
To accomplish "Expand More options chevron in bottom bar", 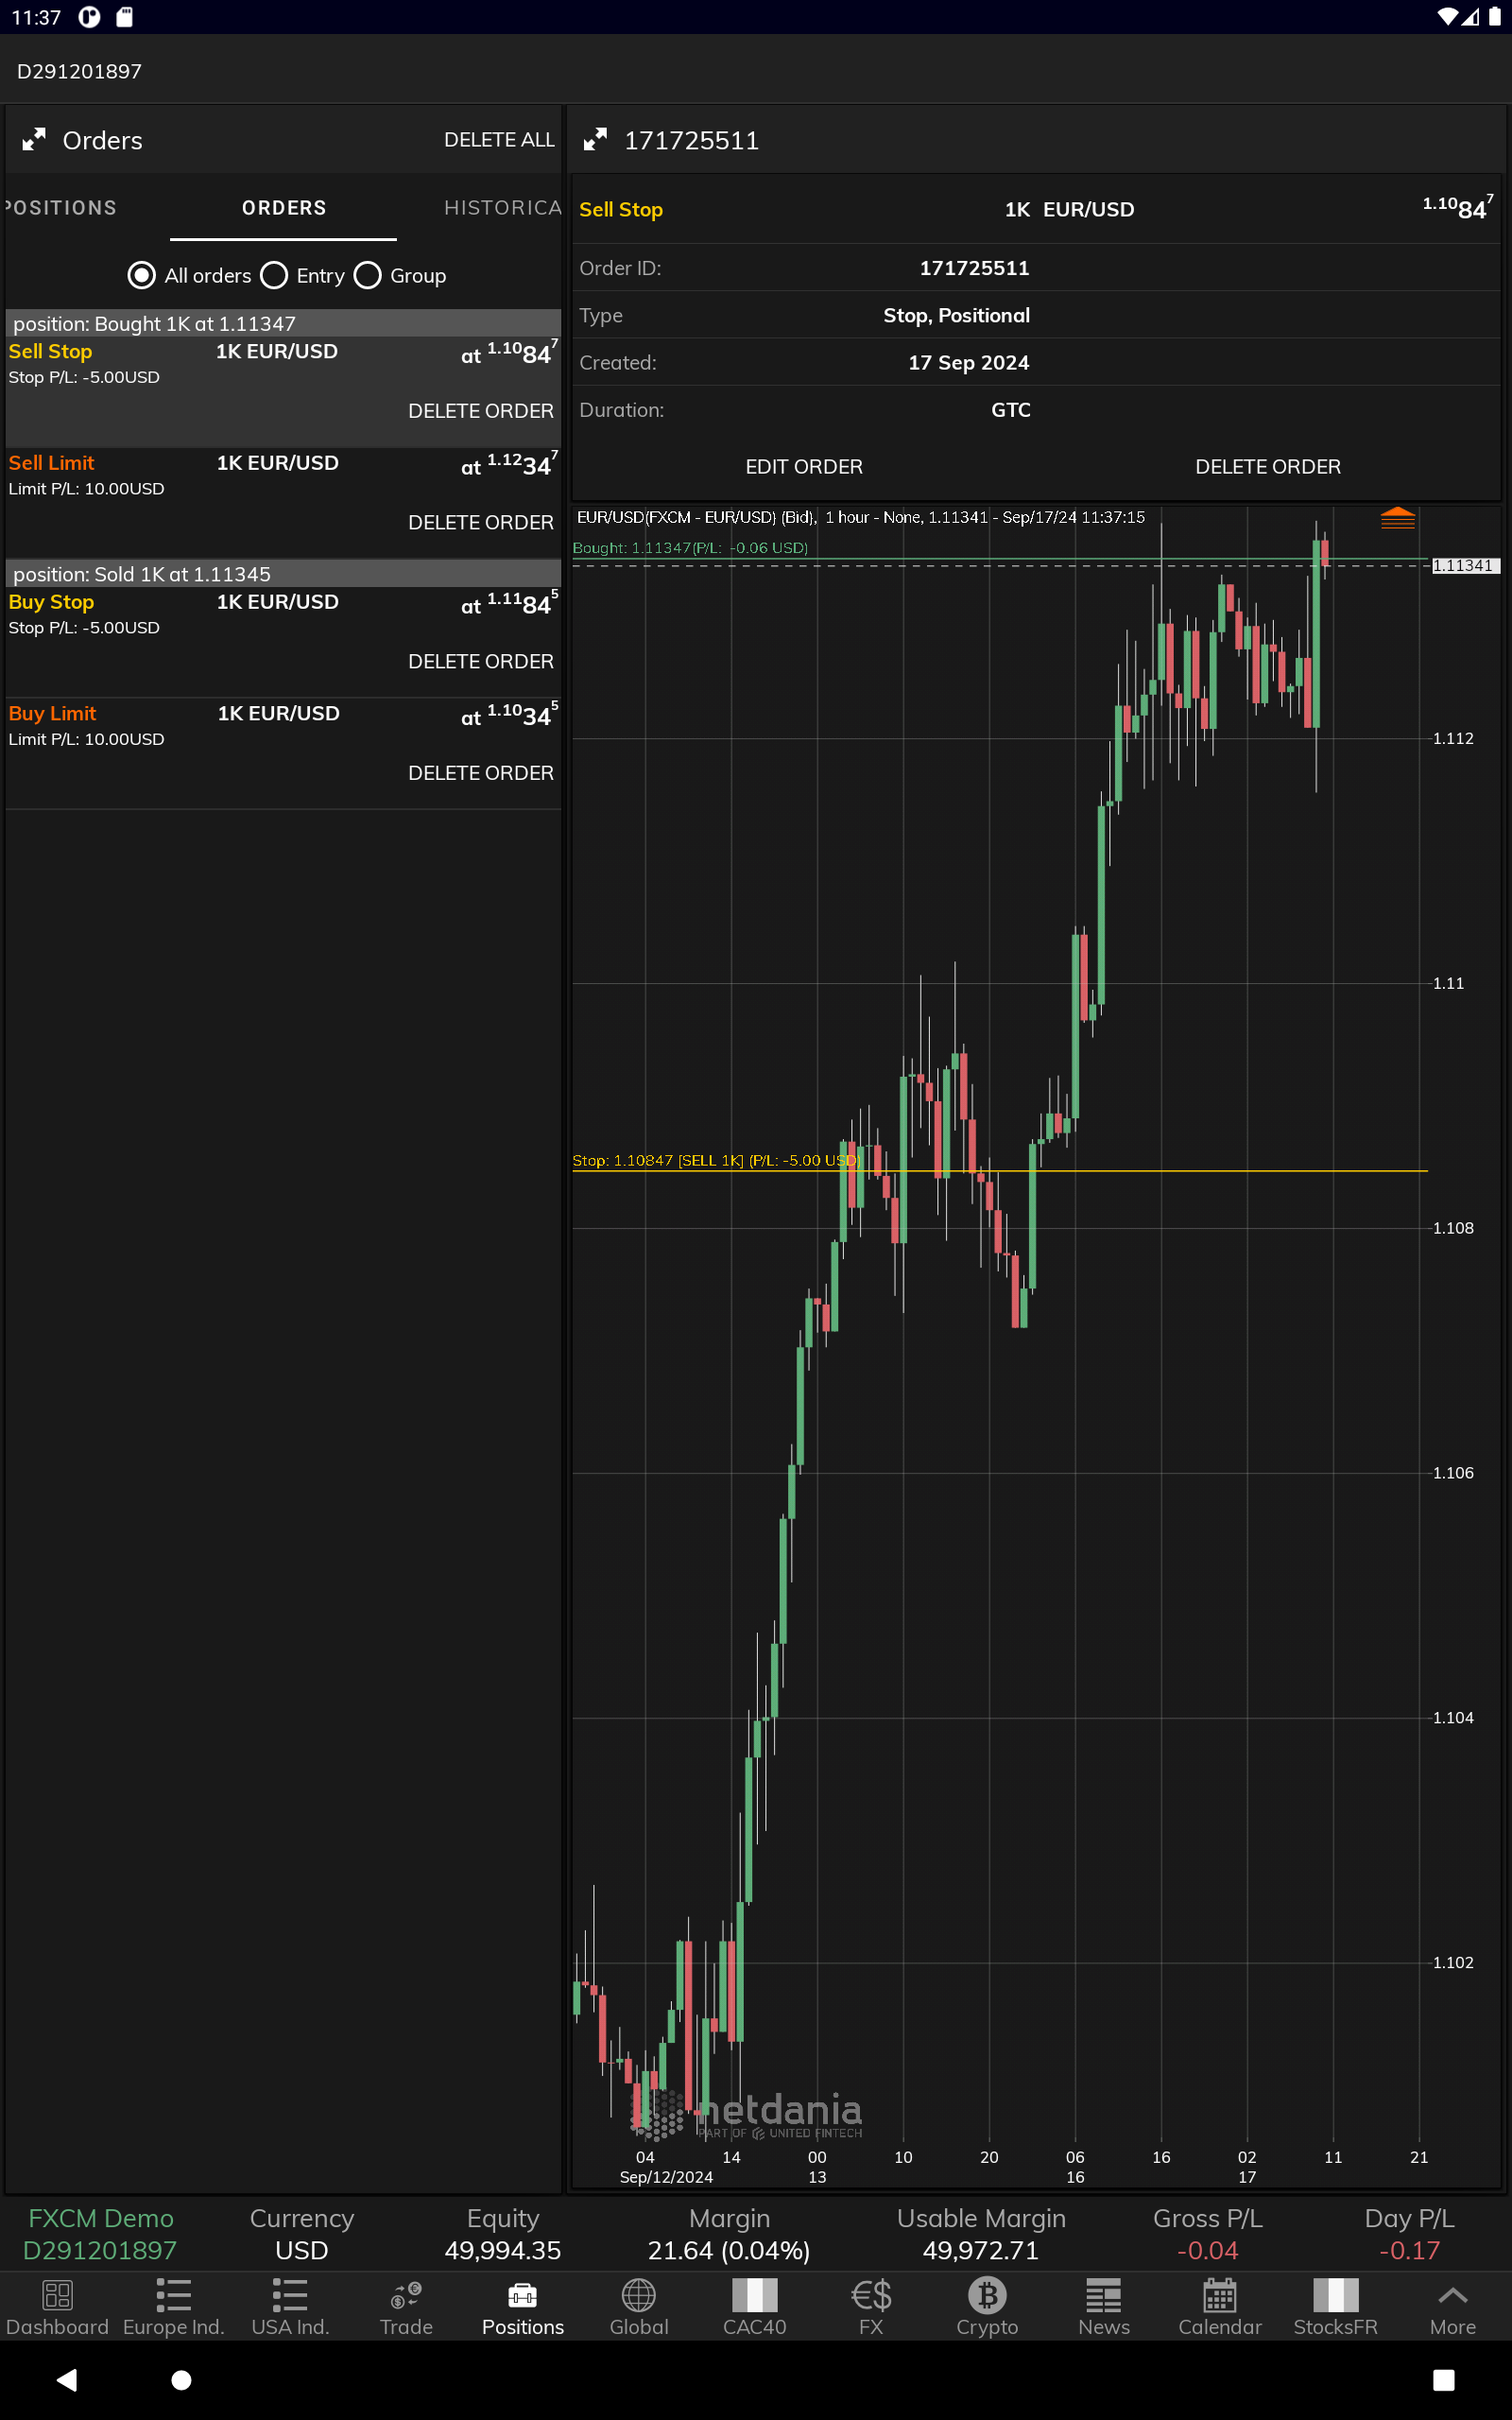I will click(x=1452, y=2295).
